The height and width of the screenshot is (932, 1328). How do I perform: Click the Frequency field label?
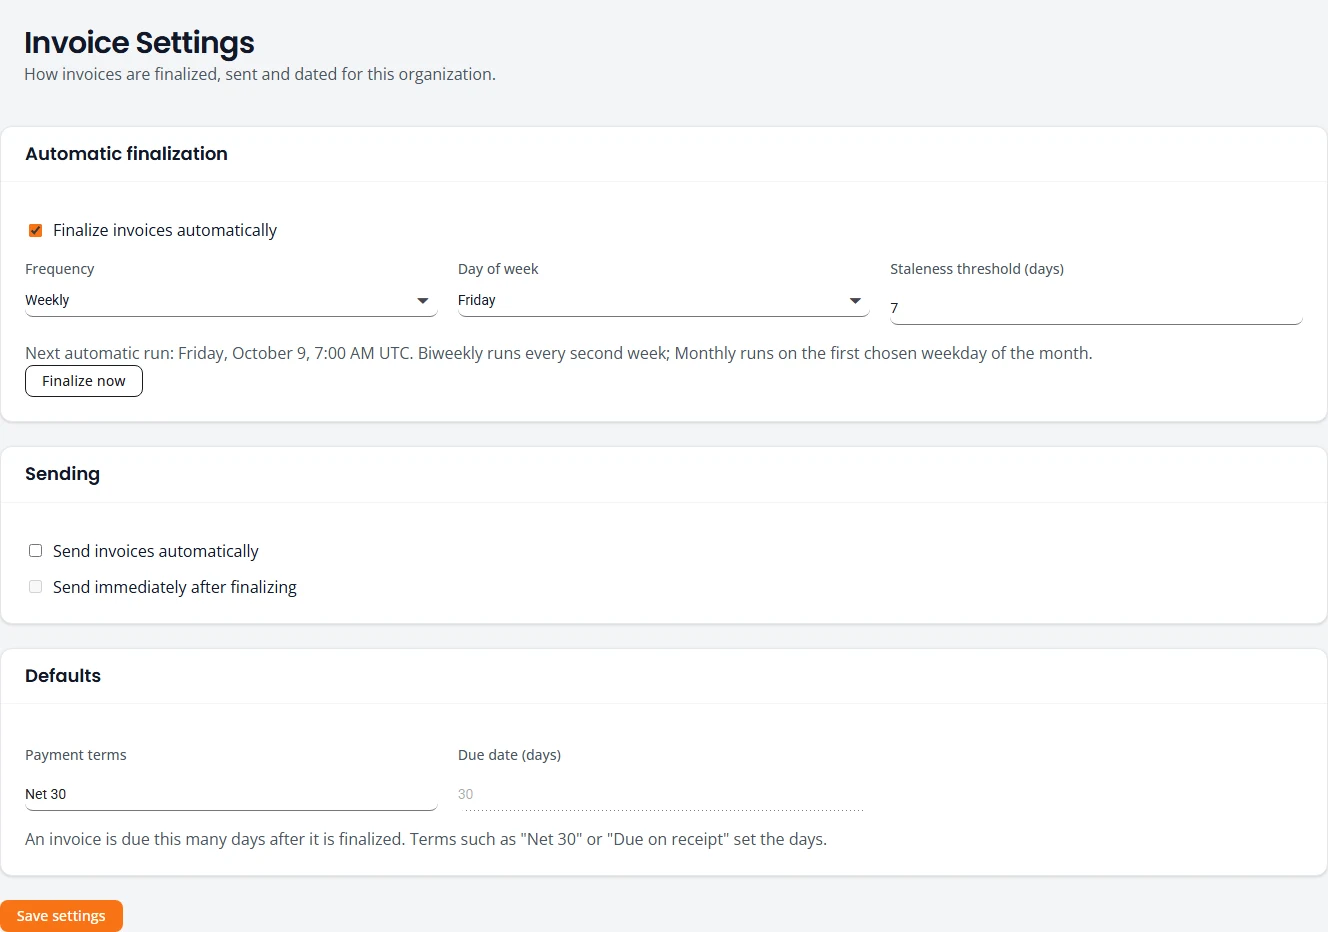click(x=60, y=269)
